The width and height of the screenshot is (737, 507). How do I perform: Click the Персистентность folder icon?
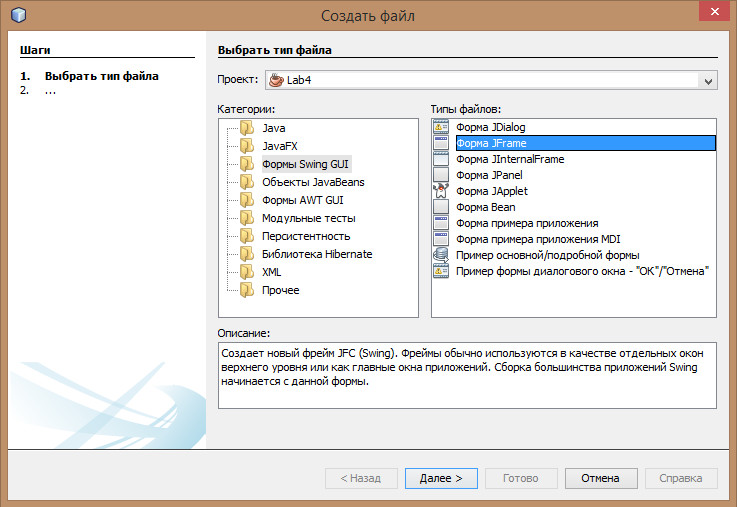247,236
